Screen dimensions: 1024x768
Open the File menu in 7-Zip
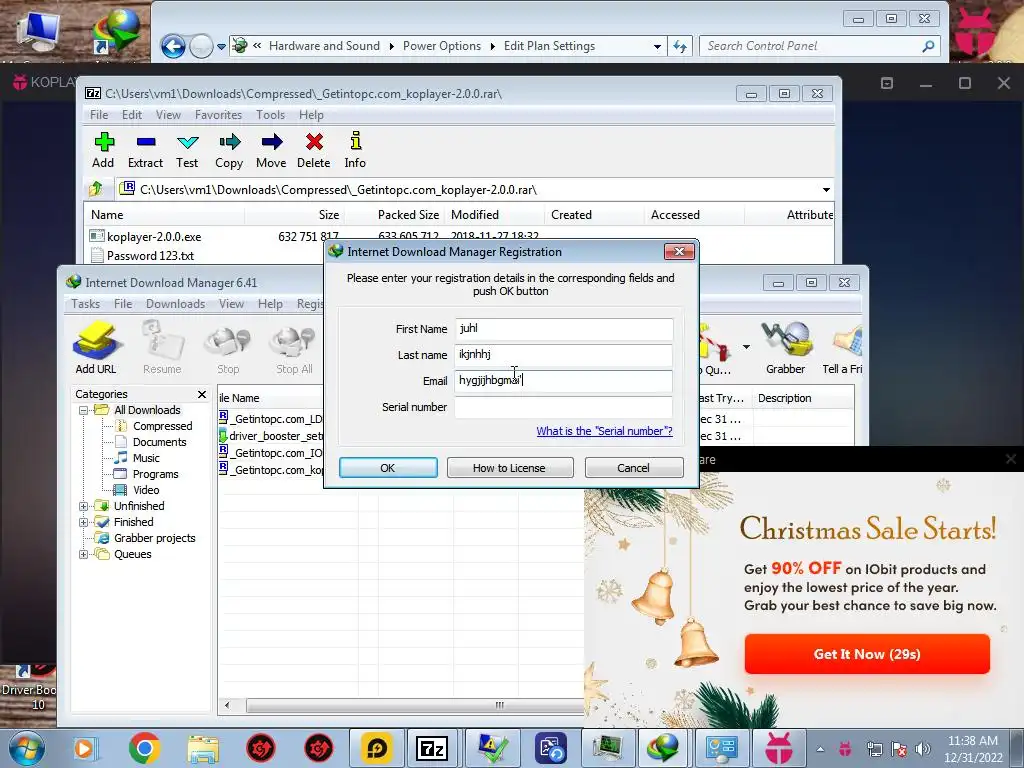(x=99, y=115)
